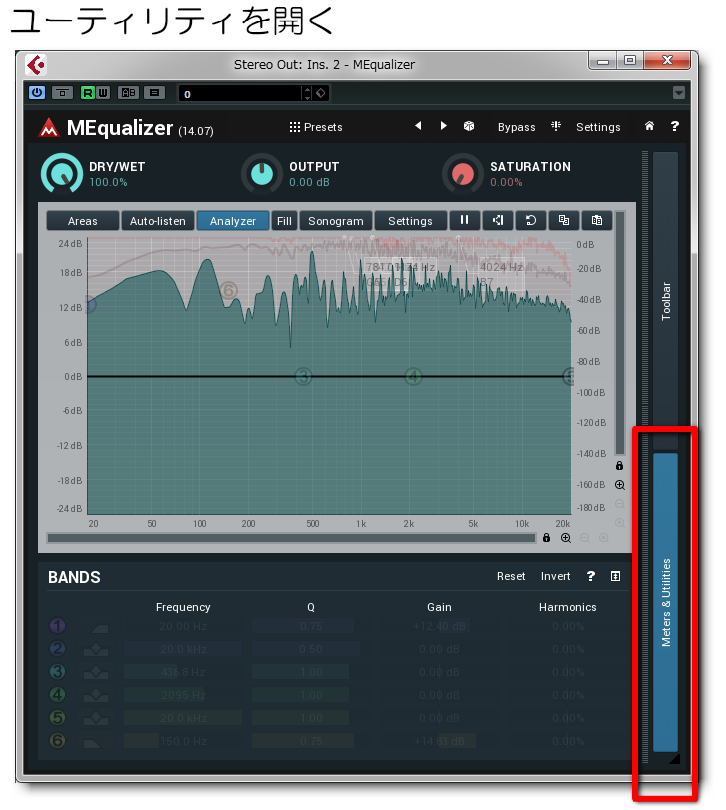The height and width of the screenshot is (810, 726).
Task: Click the analyzer paste icon
Action: (597, 220)
